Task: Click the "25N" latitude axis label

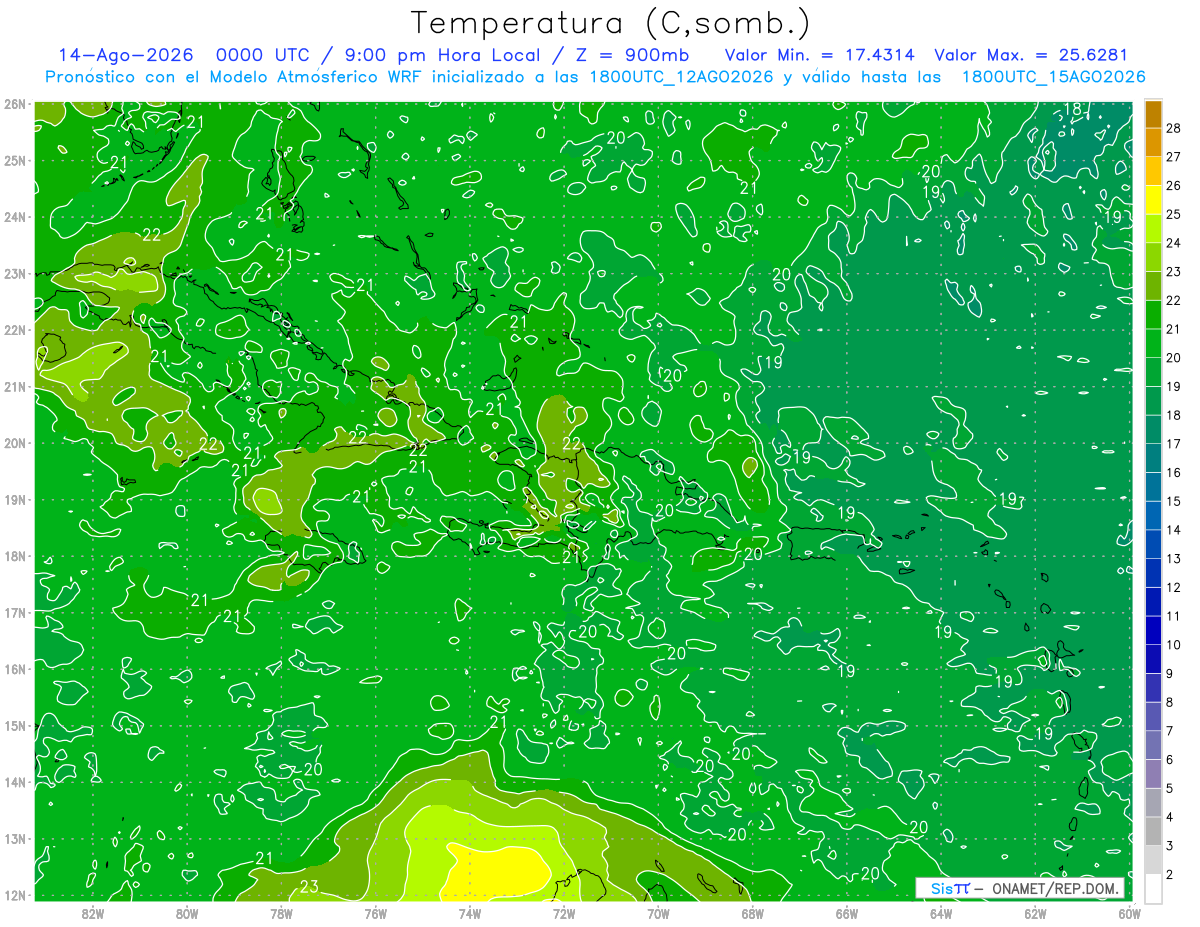Action: (14, 160)
